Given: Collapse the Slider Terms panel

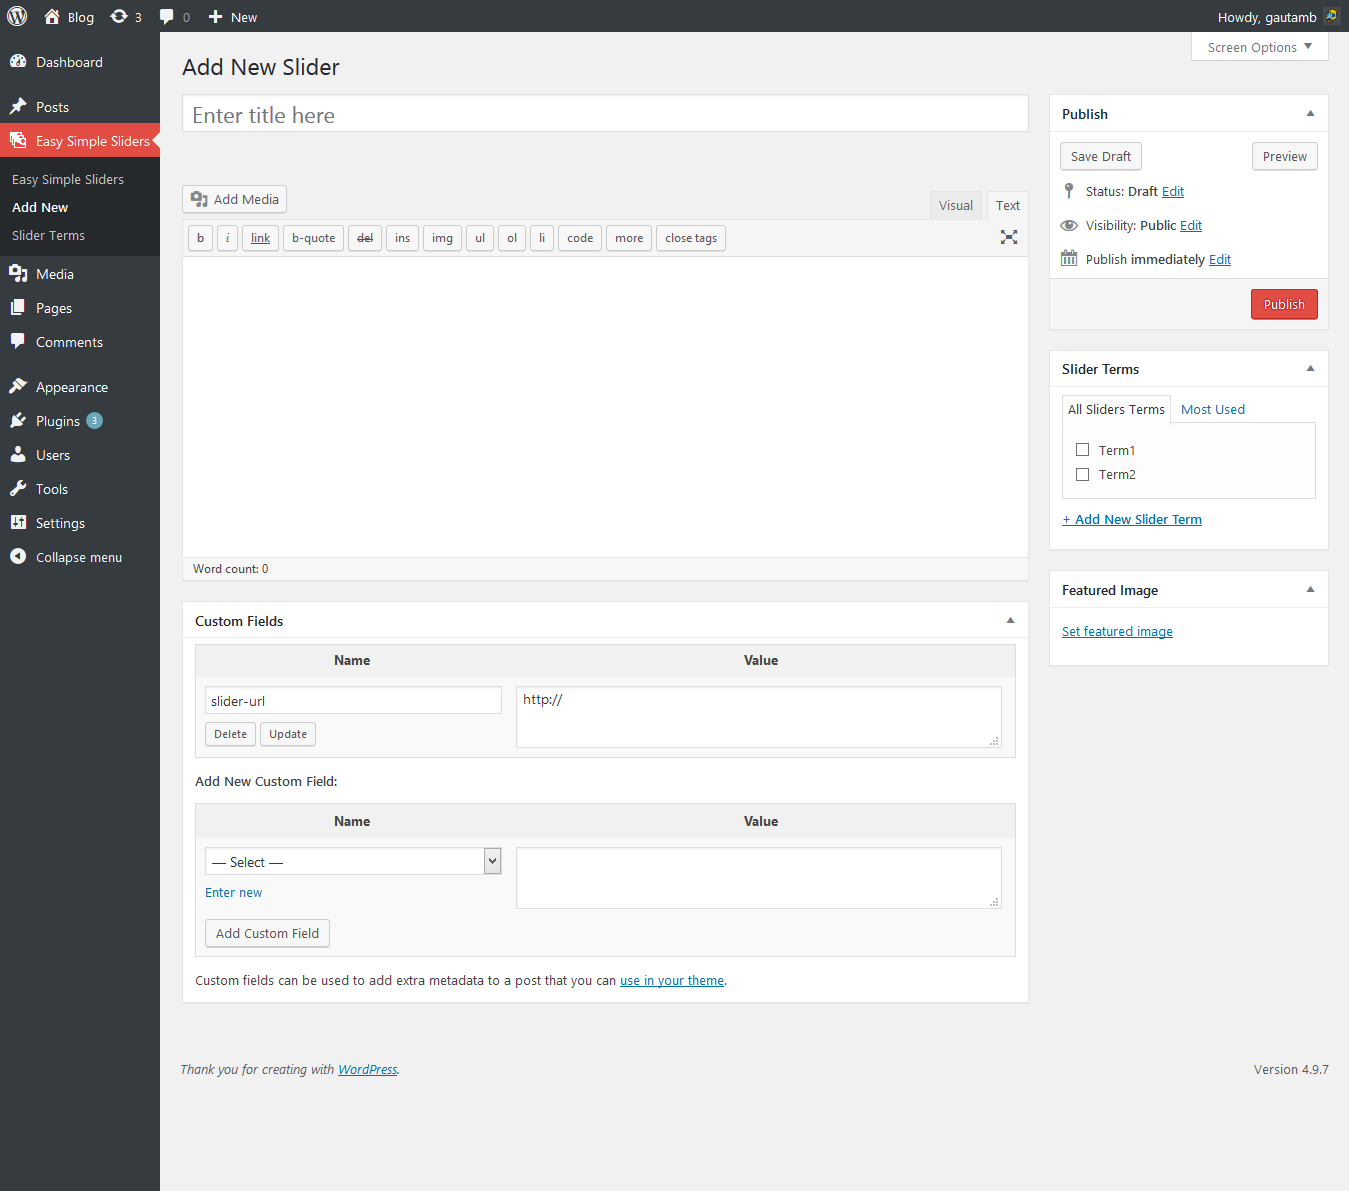Looking at the screenshot, I should click(1310, 368).
